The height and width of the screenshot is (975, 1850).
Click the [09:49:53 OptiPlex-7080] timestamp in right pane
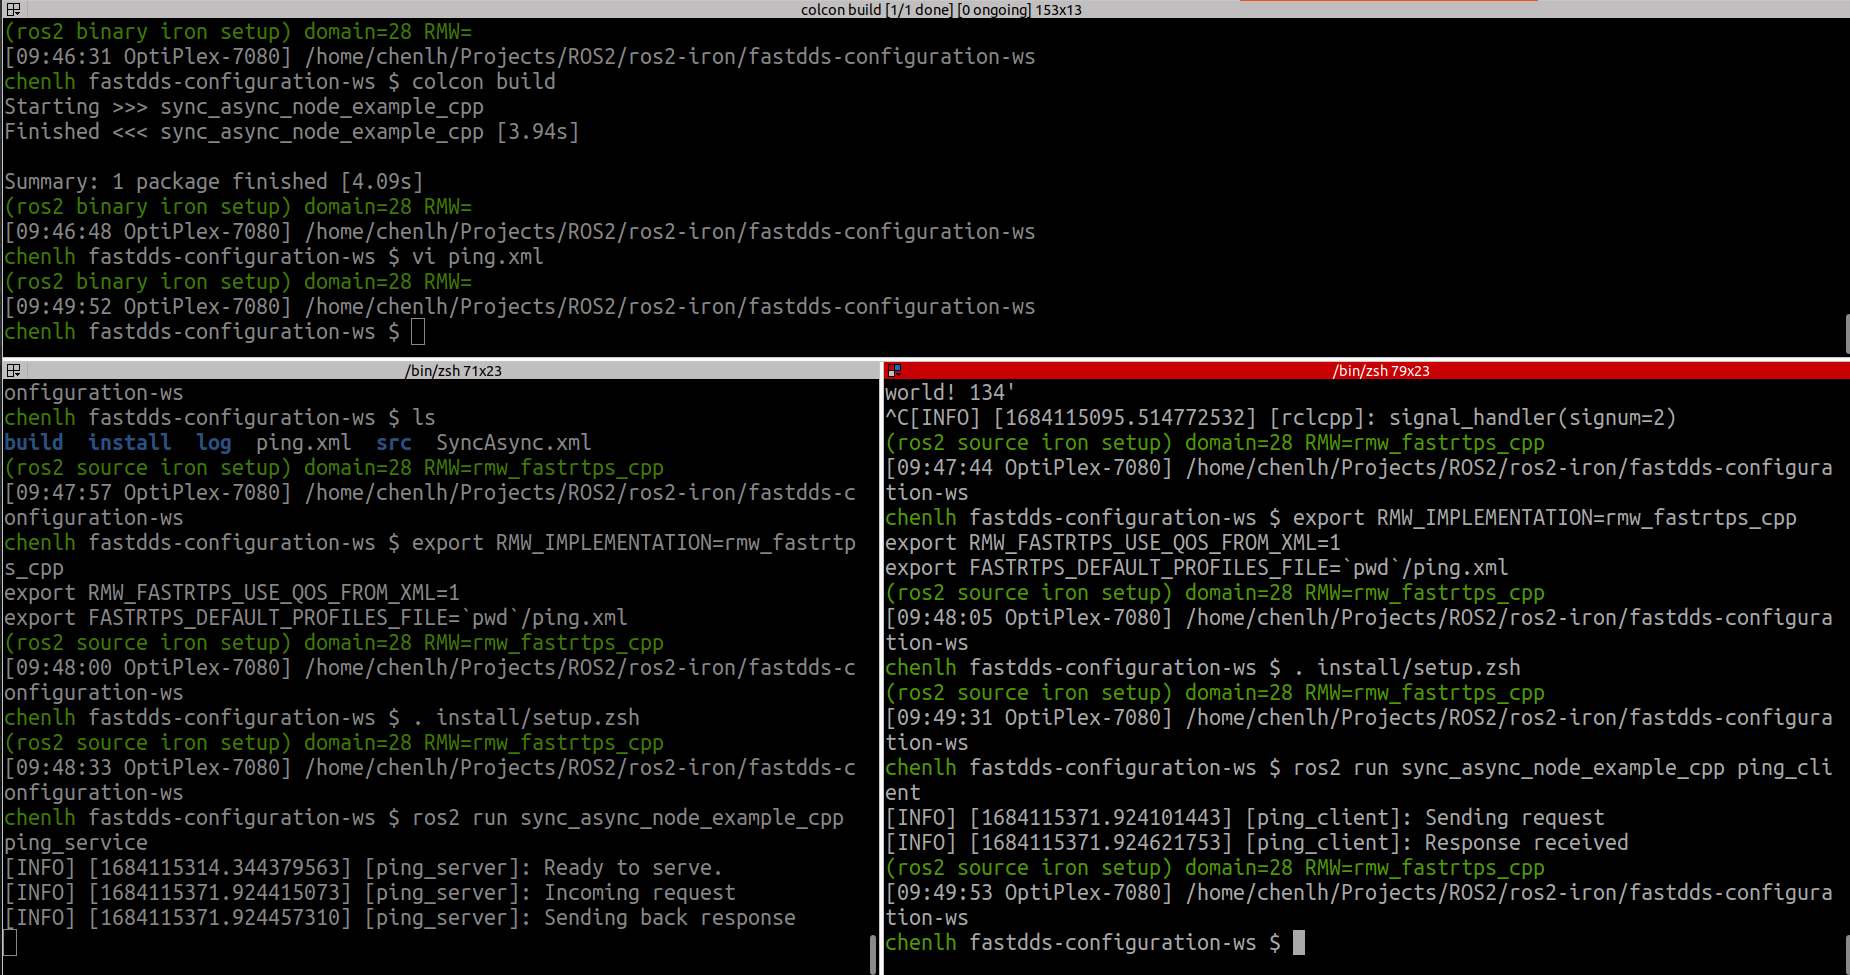point(1028,893)
